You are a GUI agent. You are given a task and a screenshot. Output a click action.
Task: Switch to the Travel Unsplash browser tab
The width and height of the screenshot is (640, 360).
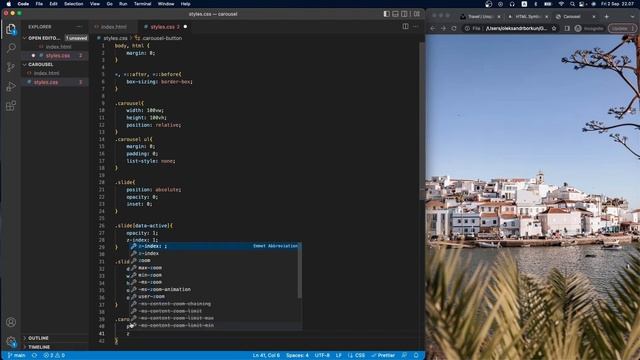click(480, 17)
